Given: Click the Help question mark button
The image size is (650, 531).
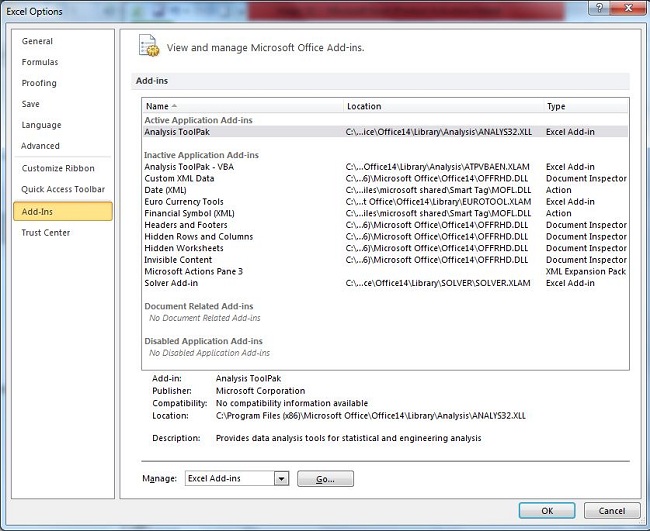Looking at the screenshot, I should click(x=599, y=8).
